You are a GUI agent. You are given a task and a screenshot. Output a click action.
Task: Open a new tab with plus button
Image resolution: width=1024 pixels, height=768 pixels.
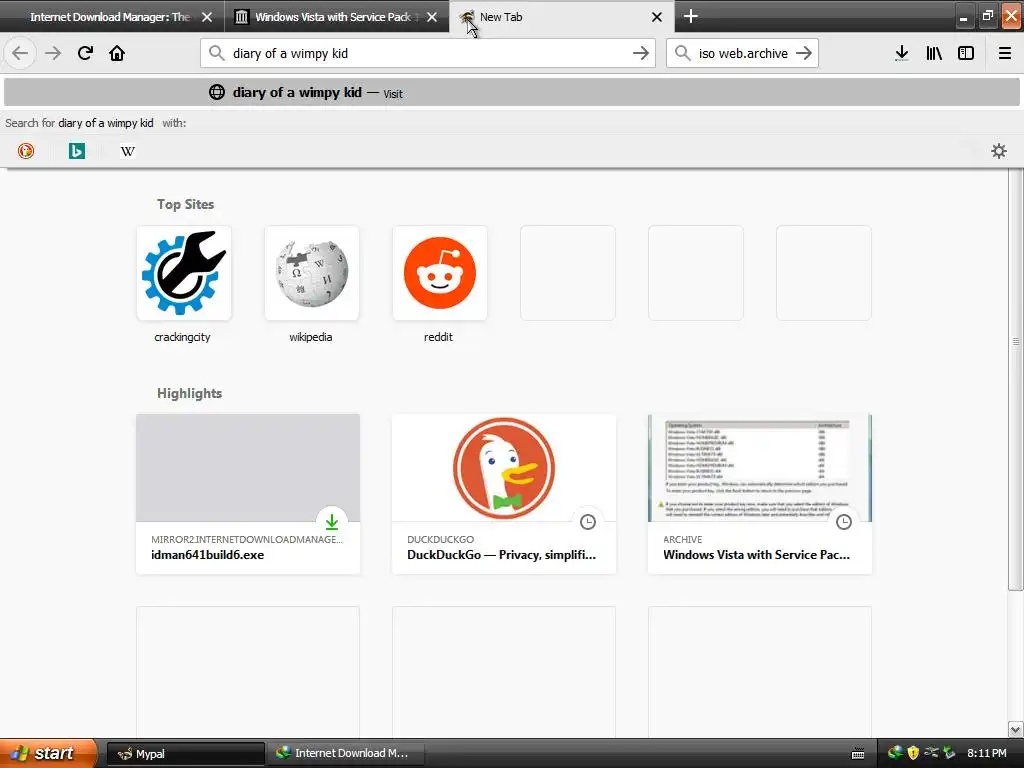point(690,16)
